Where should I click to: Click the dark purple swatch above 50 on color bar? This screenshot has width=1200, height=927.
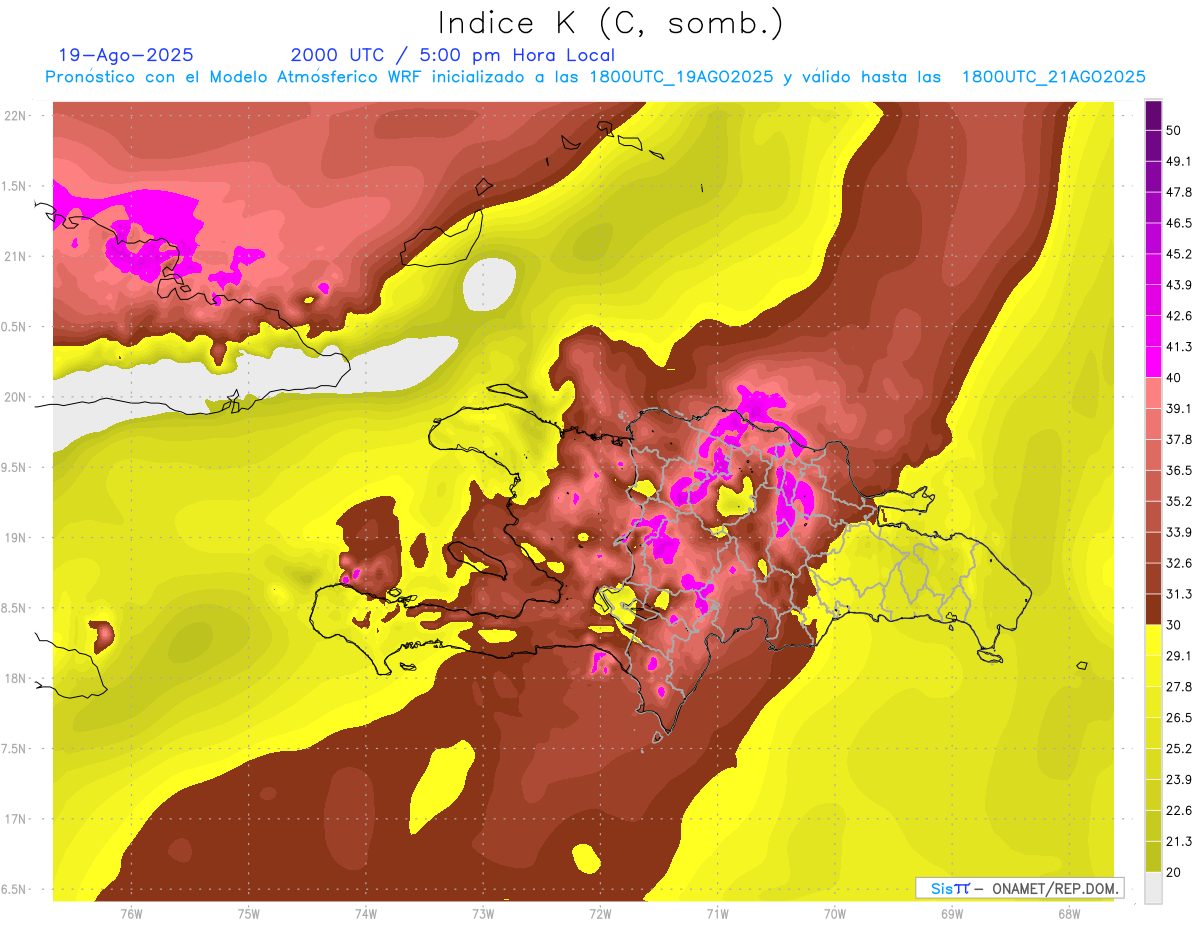1153,115
